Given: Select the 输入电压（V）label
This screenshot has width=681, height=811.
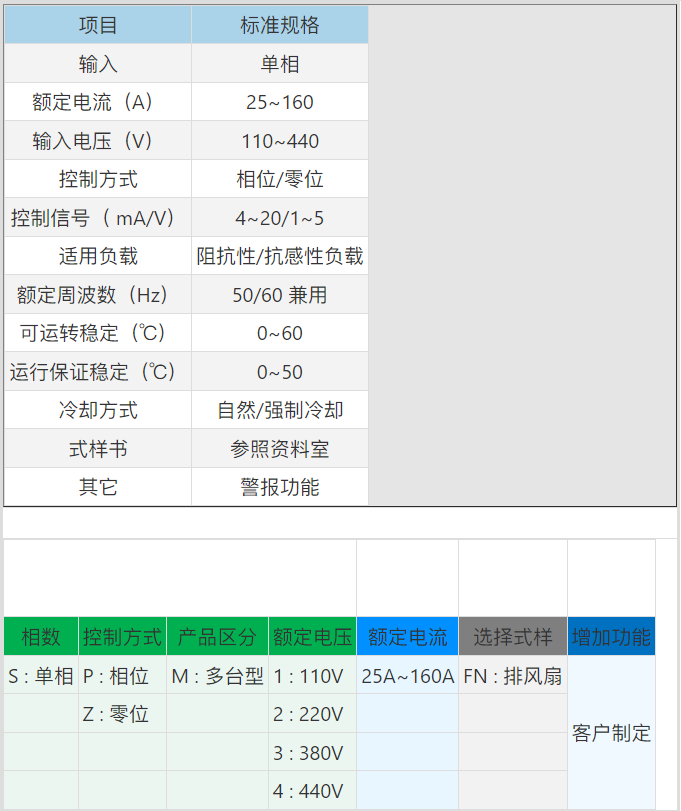Looking at the screenshot, I should (x=98, y=141).
